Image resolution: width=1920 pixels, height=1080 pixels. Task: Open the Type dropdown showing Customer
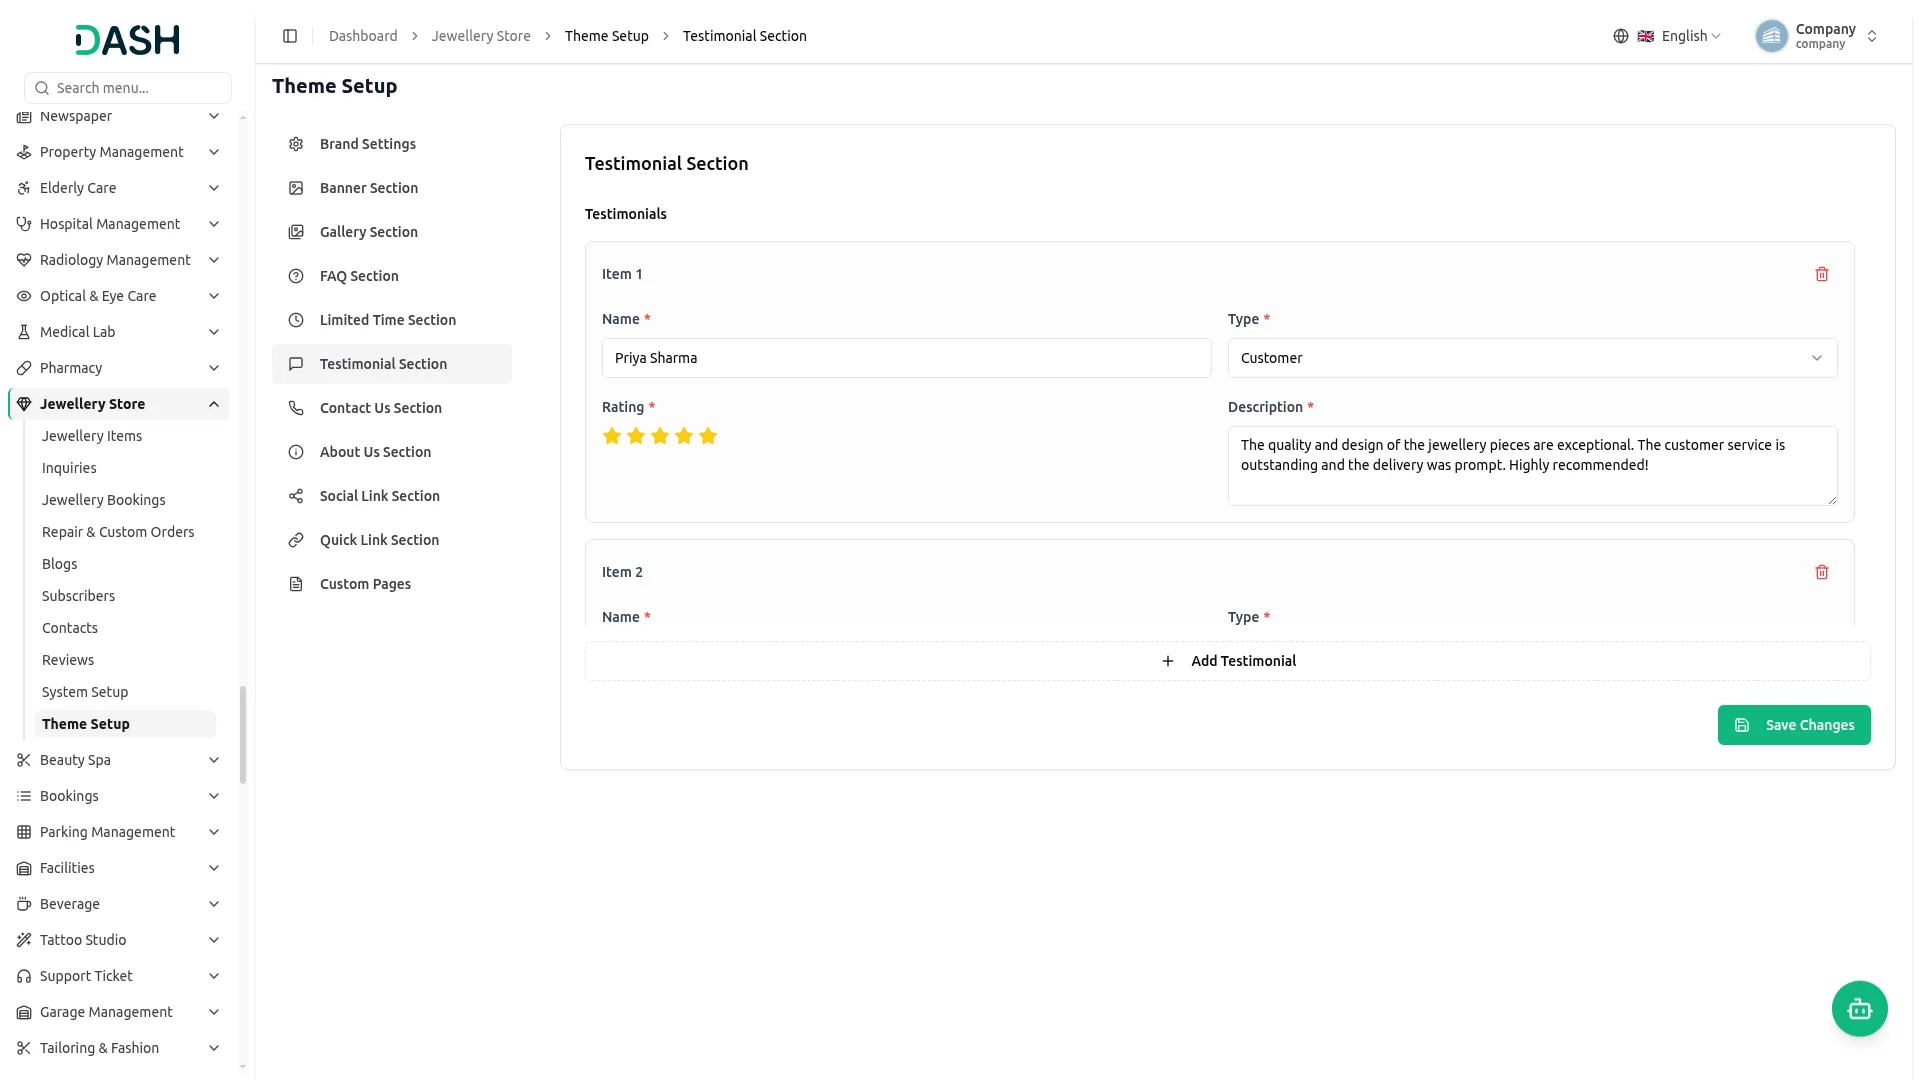click(x=1532, y=358)
